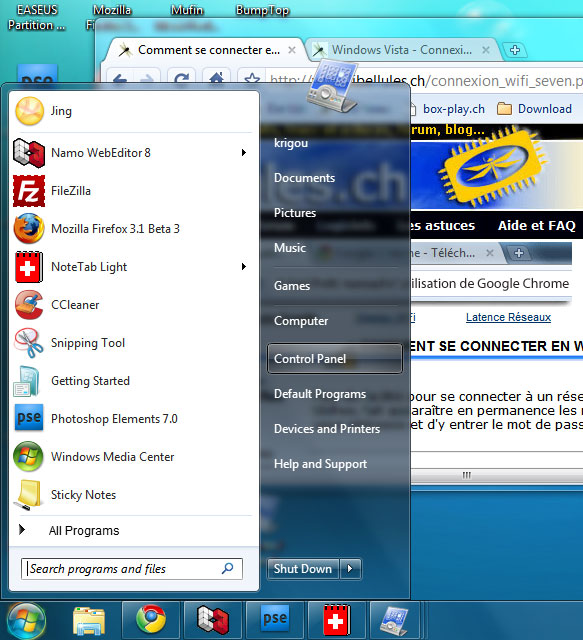This screenshot has height=640, width=583.
Task: Start CCleaner from the Start menu
Action: click(x=134, y=304)
